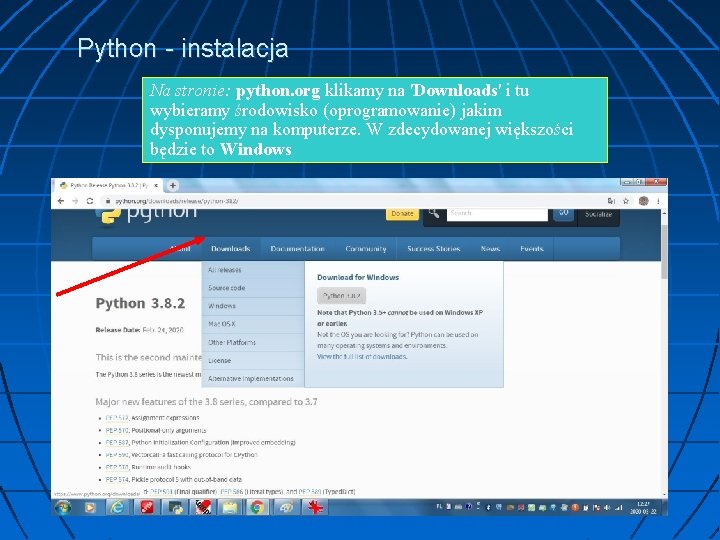
Task: Launch Internet Explorer from taskbar
Action: tap(118, 507)
